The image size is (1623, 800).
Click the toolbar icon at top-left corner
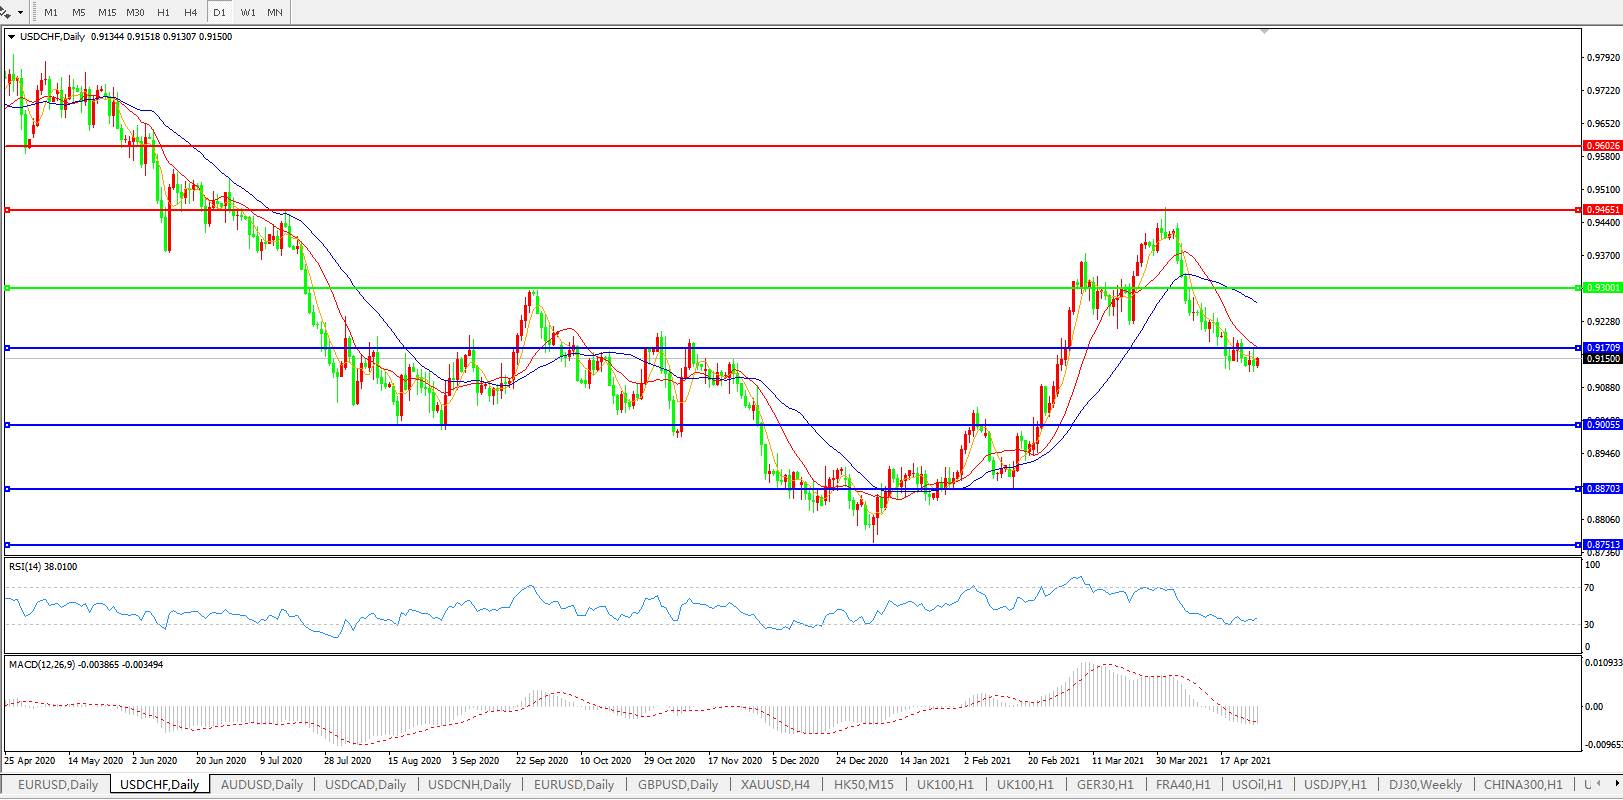(x=5, y=13)
